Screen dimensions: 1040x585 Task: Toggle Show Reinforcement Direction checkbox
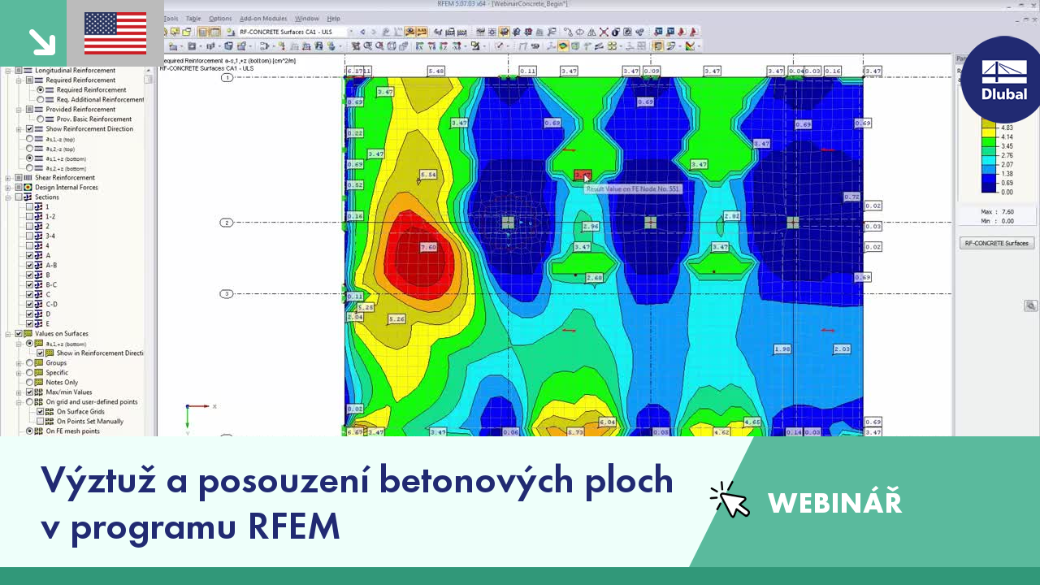(x=29, y=129)
